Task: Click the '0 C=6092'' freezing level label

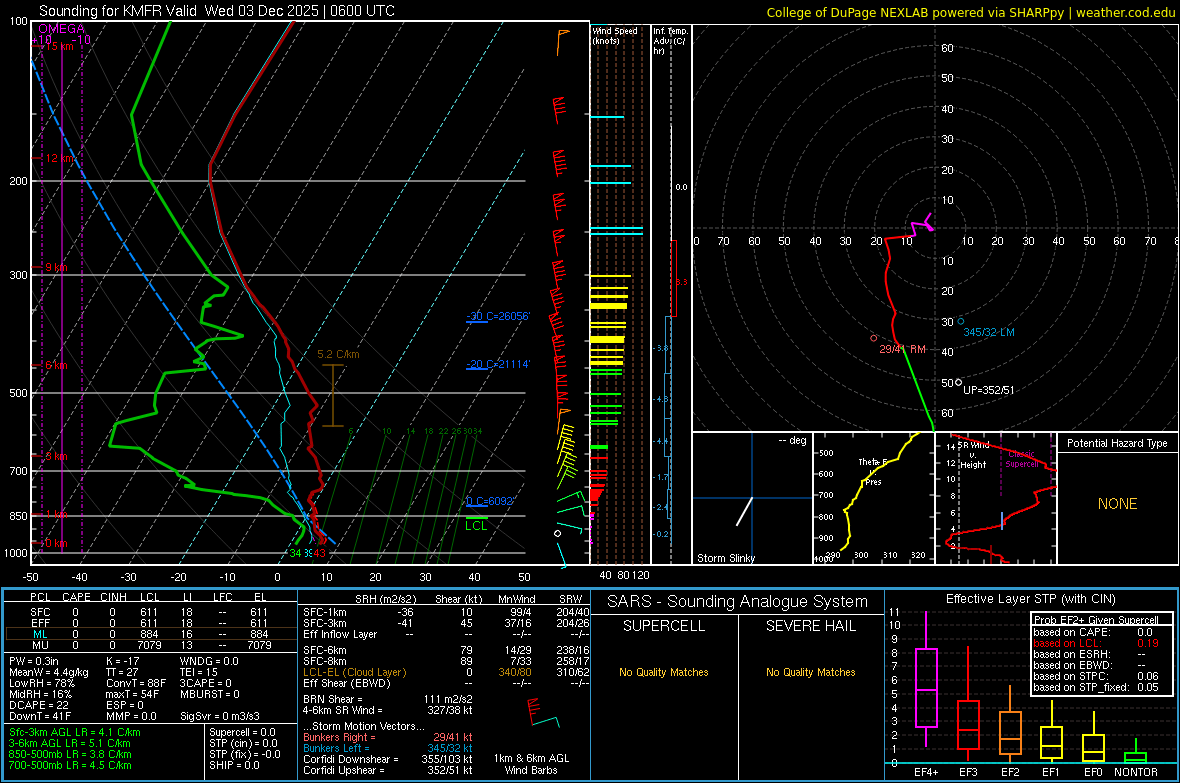Action: [489, 501]
